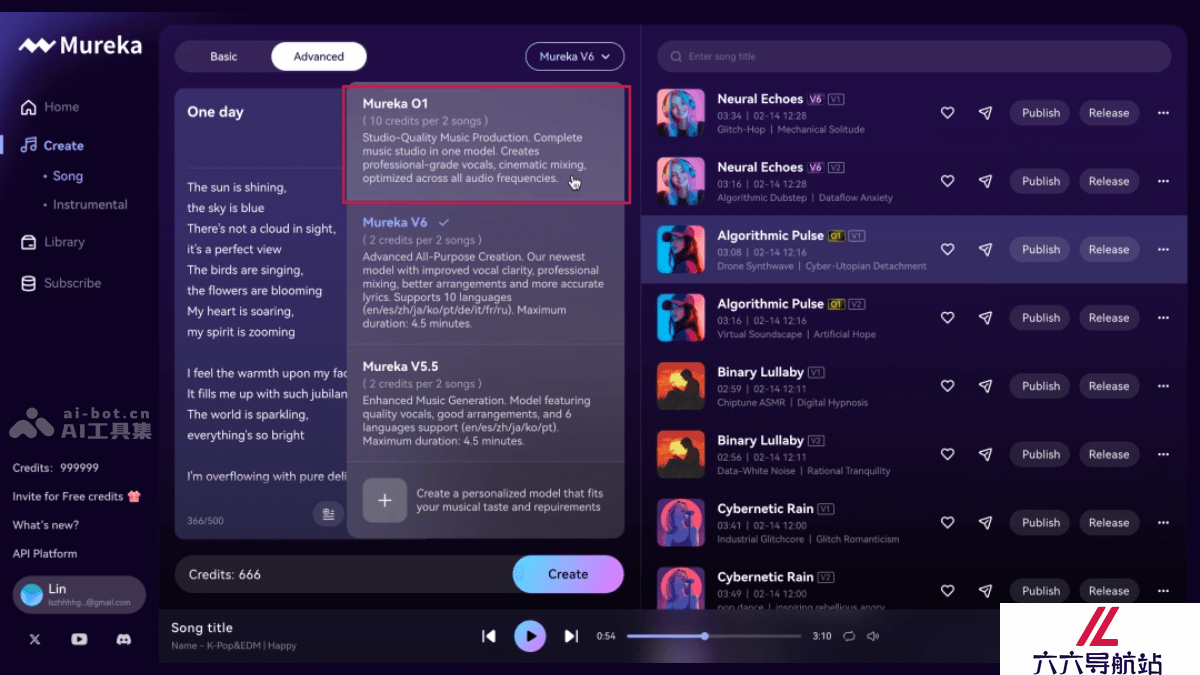This screenshot has height=675, width=1200.
Task: Click the Mureka logo
Action: pos(80,45)
